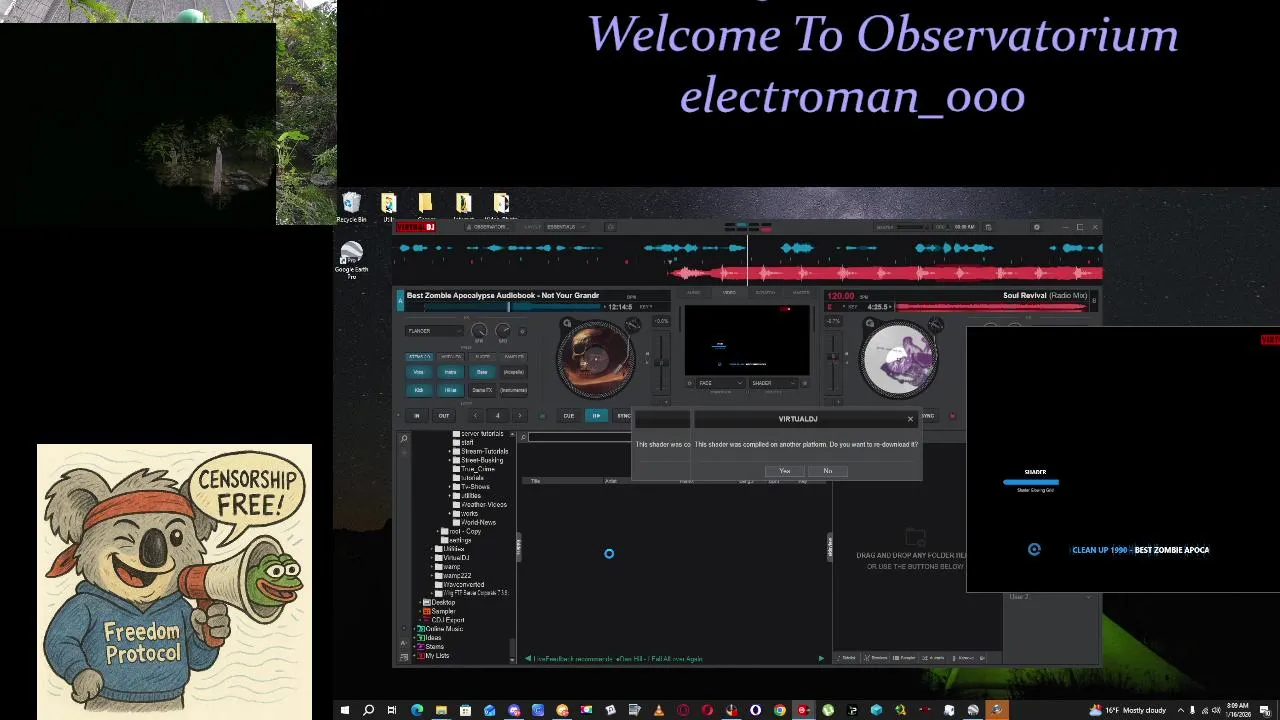1280x720 pixels.
Task: Toggle play/pause on the left deck
Action: click(596, 416)
